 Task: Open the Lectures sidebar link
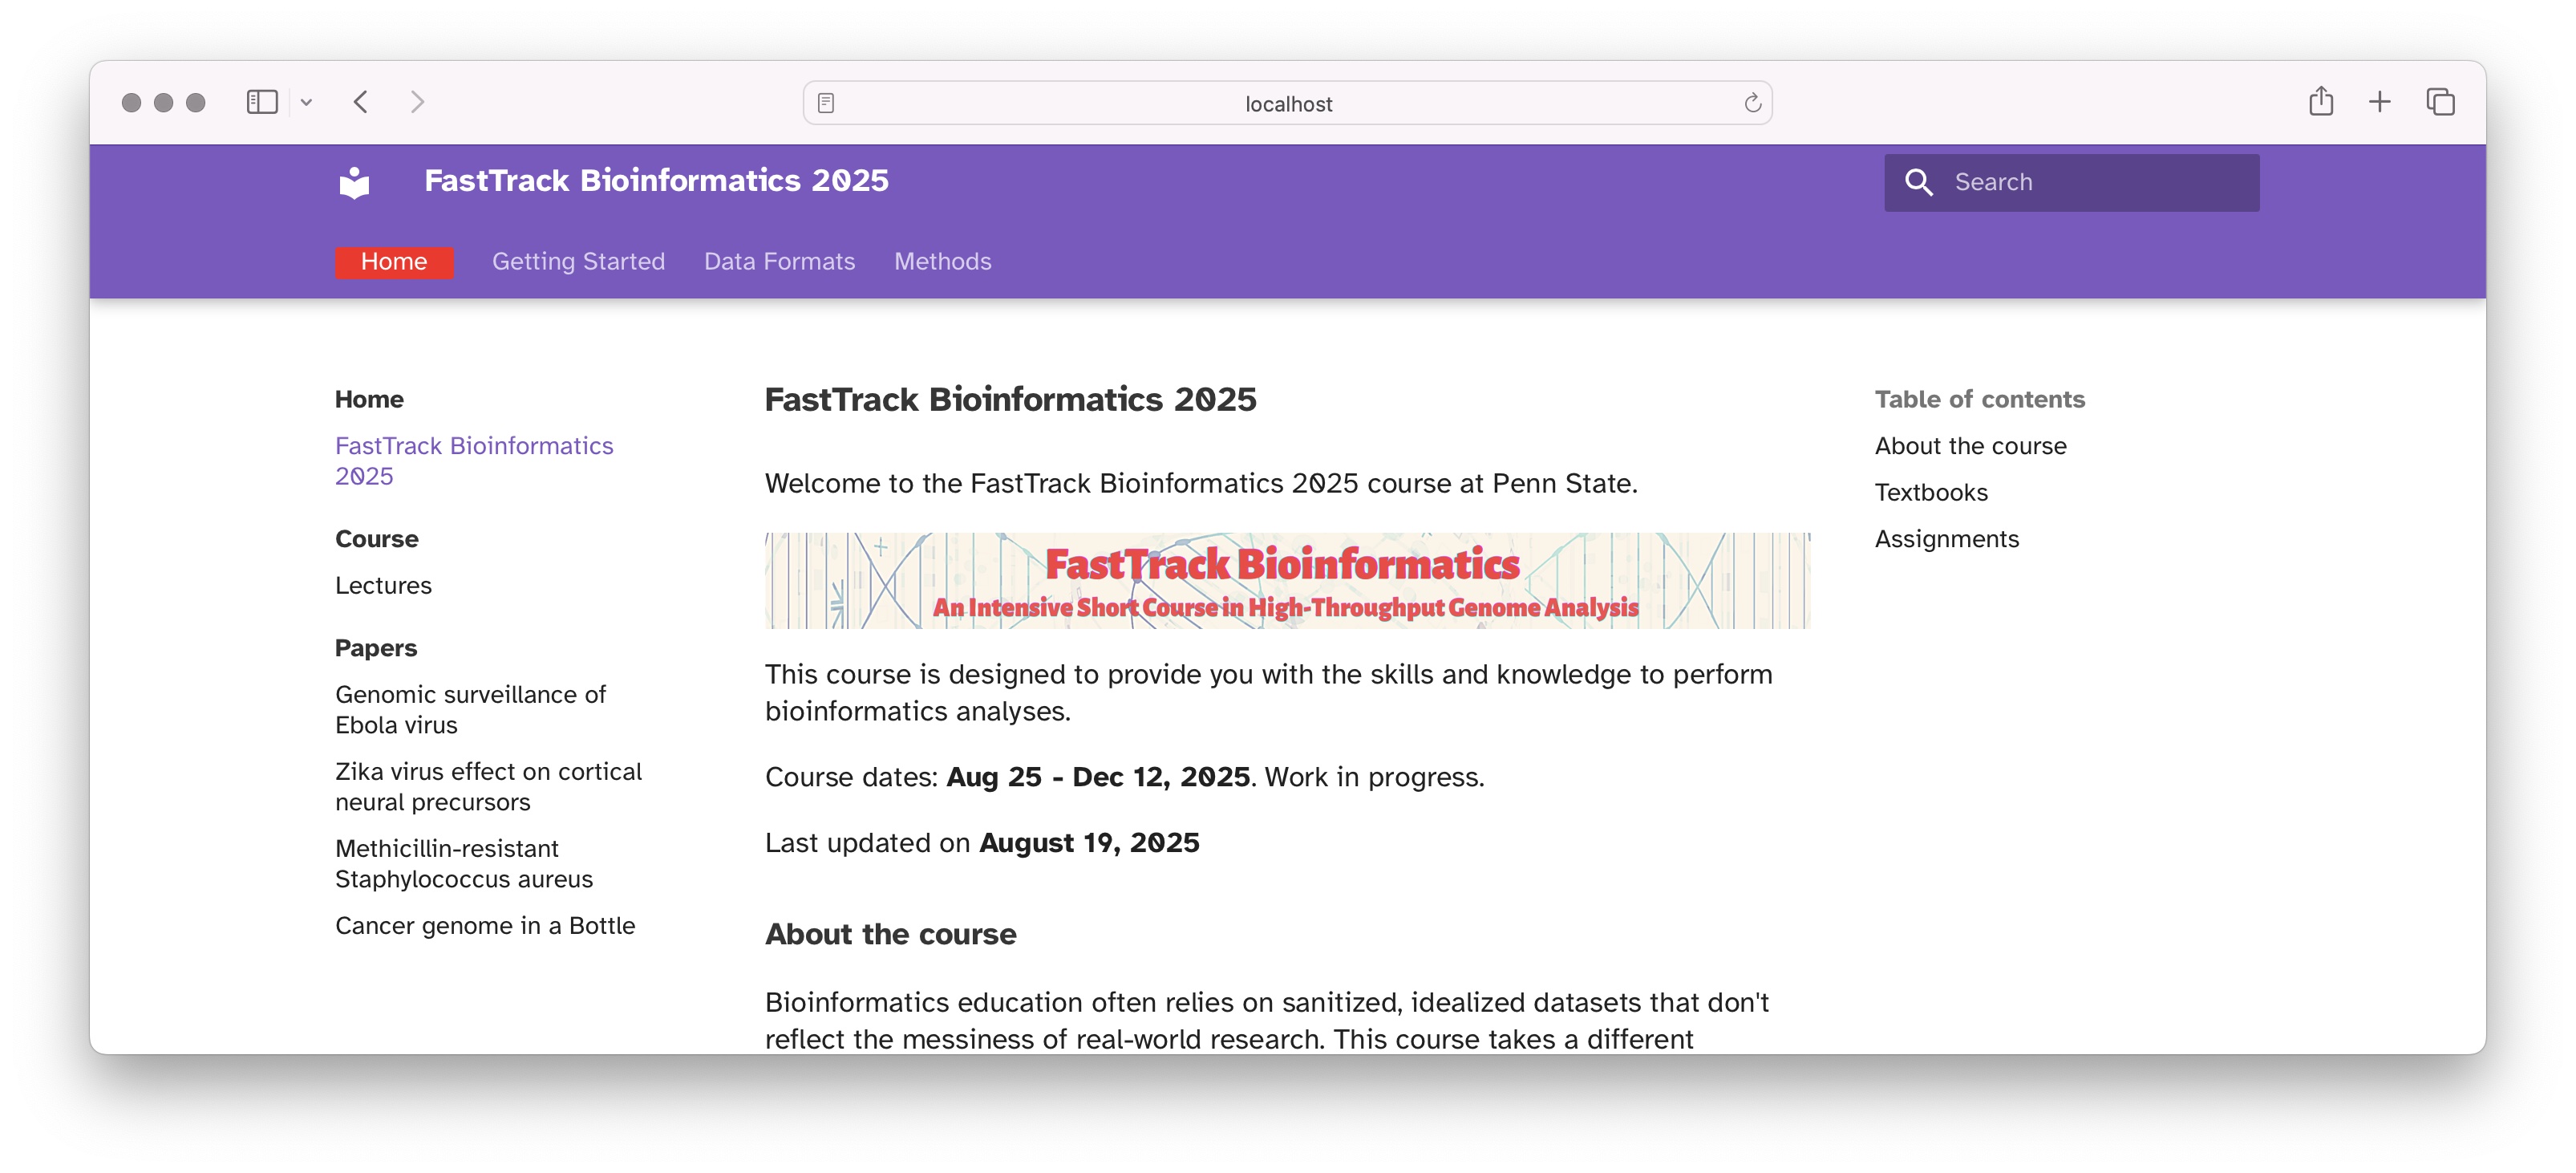pyautogui.click(x=383, y=585)
